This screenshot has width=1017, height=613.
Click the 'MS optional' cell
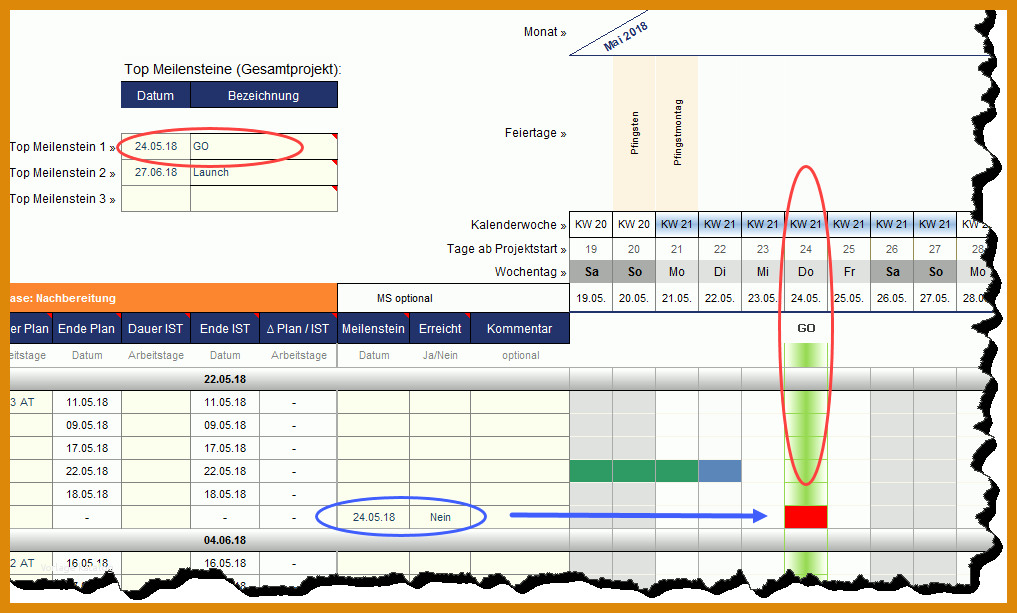tap(453, 298)
